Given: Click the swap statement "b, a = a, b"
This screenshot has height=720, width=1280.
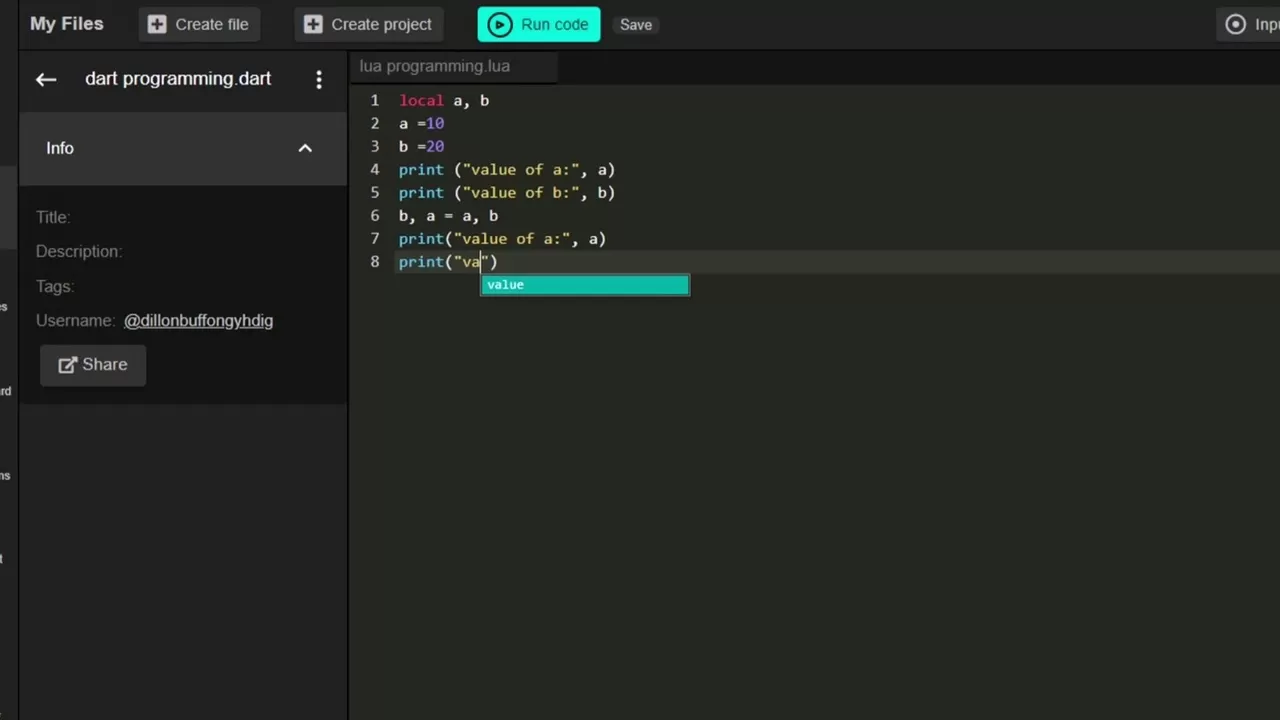Looking at the screenshot, I should click(x=448, y=216).
